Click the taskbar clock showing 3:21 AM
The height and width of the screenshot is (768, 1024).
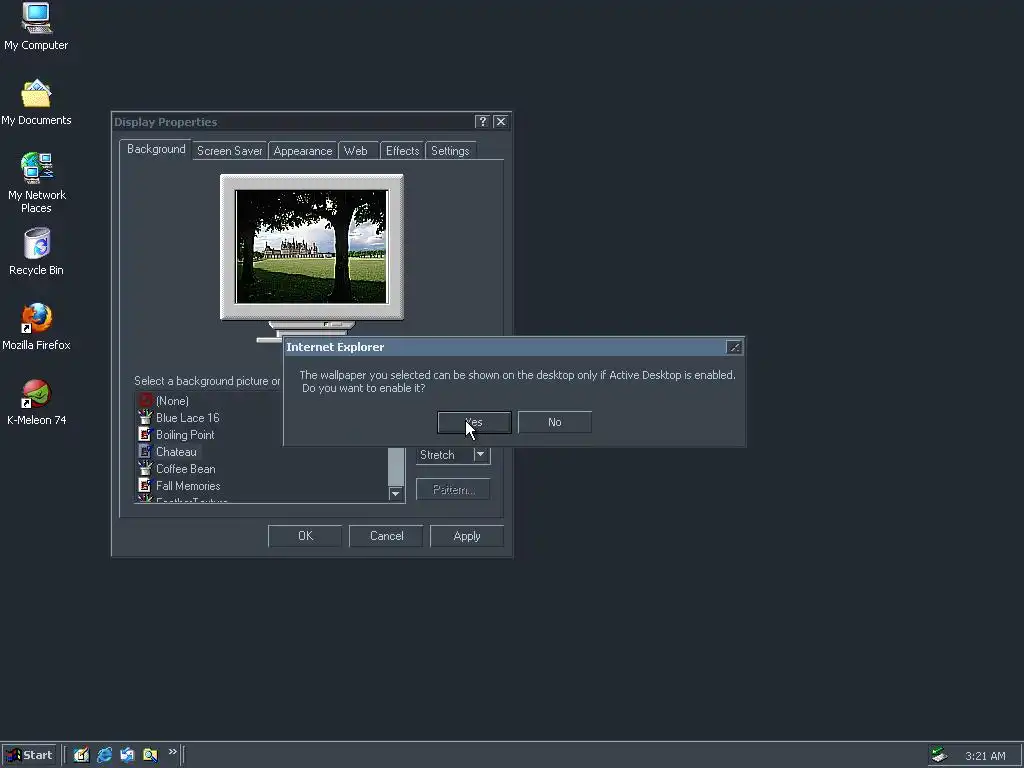point(985,756)
